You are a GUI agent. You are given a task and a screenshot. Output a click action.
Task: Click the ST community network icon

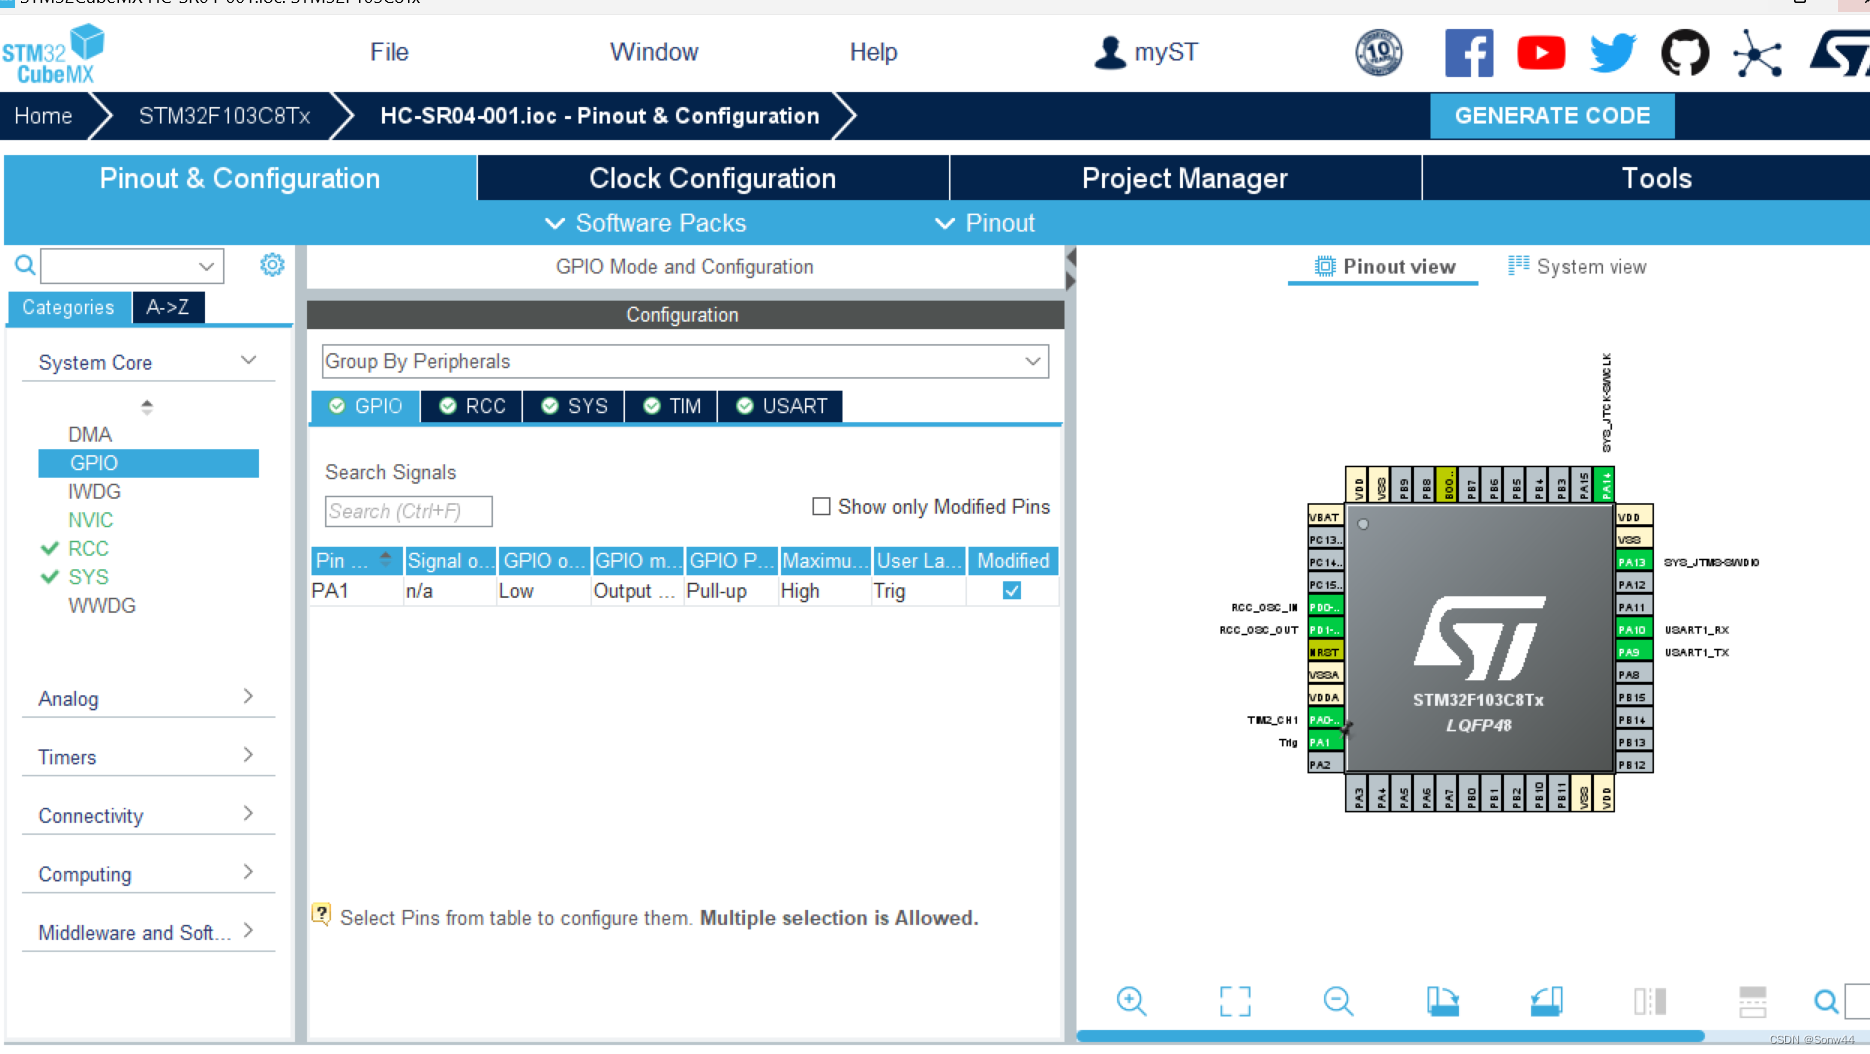pyautogui.click(x=1757, y=53)
